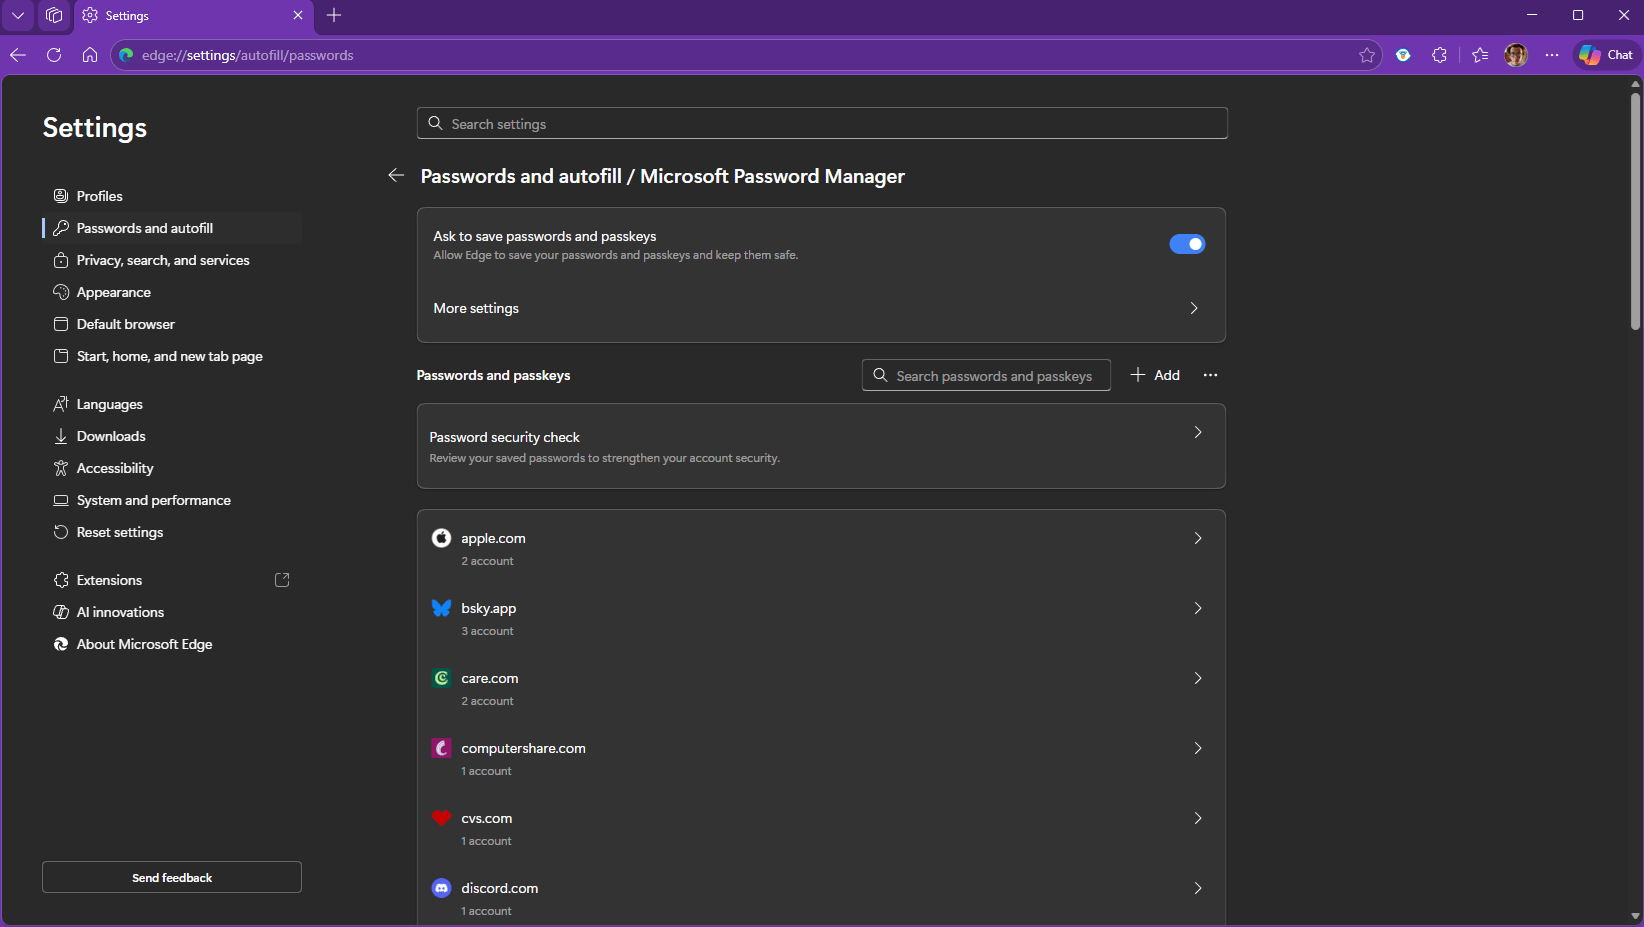Open the Favorites hub icon
1644x927 pixels.
(x=1480, y=55)
